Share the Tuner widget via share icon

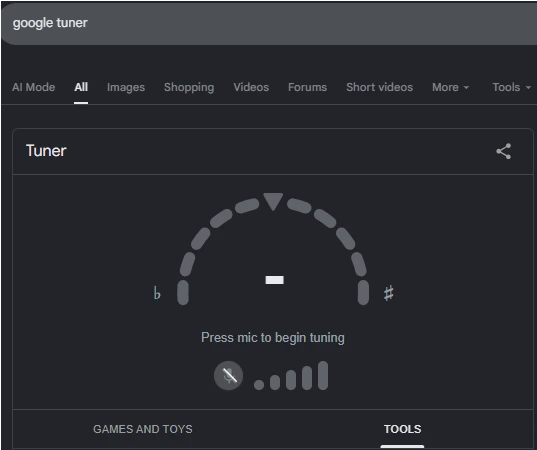(503, 151)
